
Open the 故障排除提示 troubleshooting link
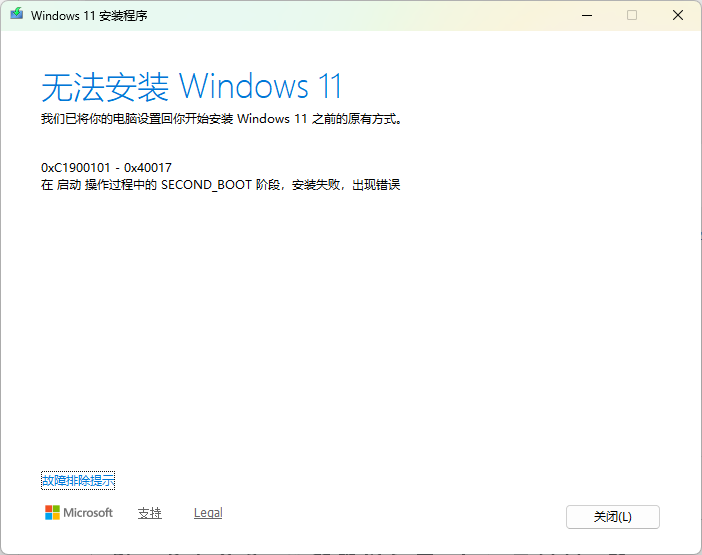(78, 480)
